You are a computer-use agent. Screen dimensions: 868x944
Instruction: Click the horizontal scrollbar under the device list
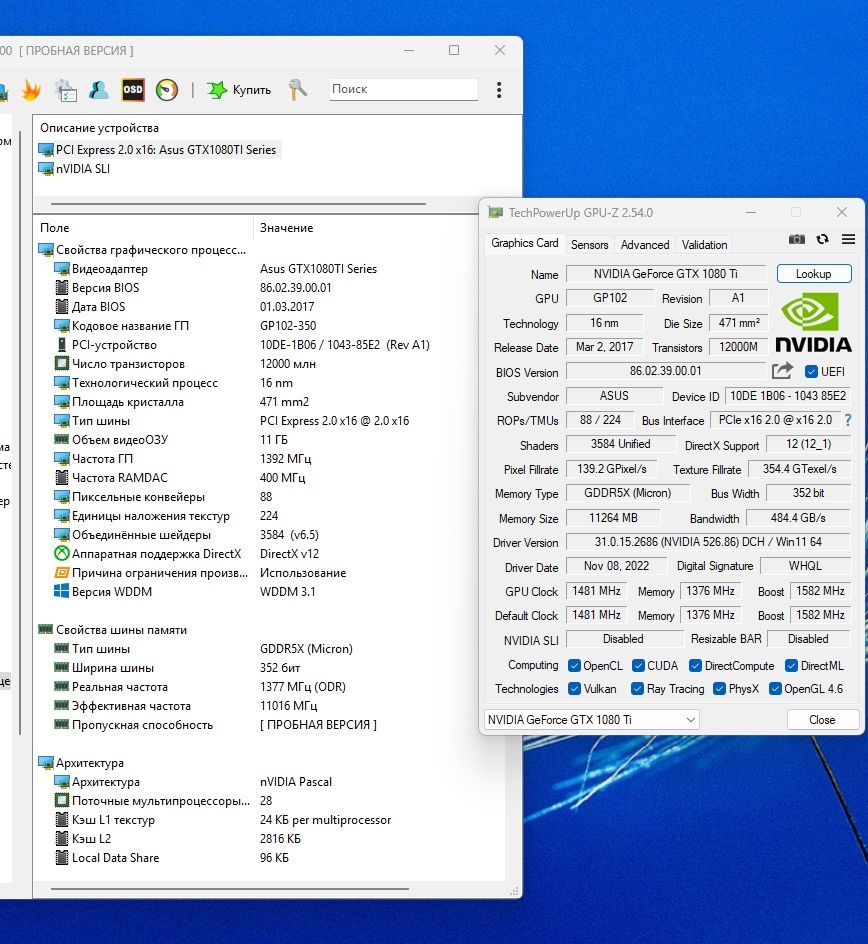(238, 204)
